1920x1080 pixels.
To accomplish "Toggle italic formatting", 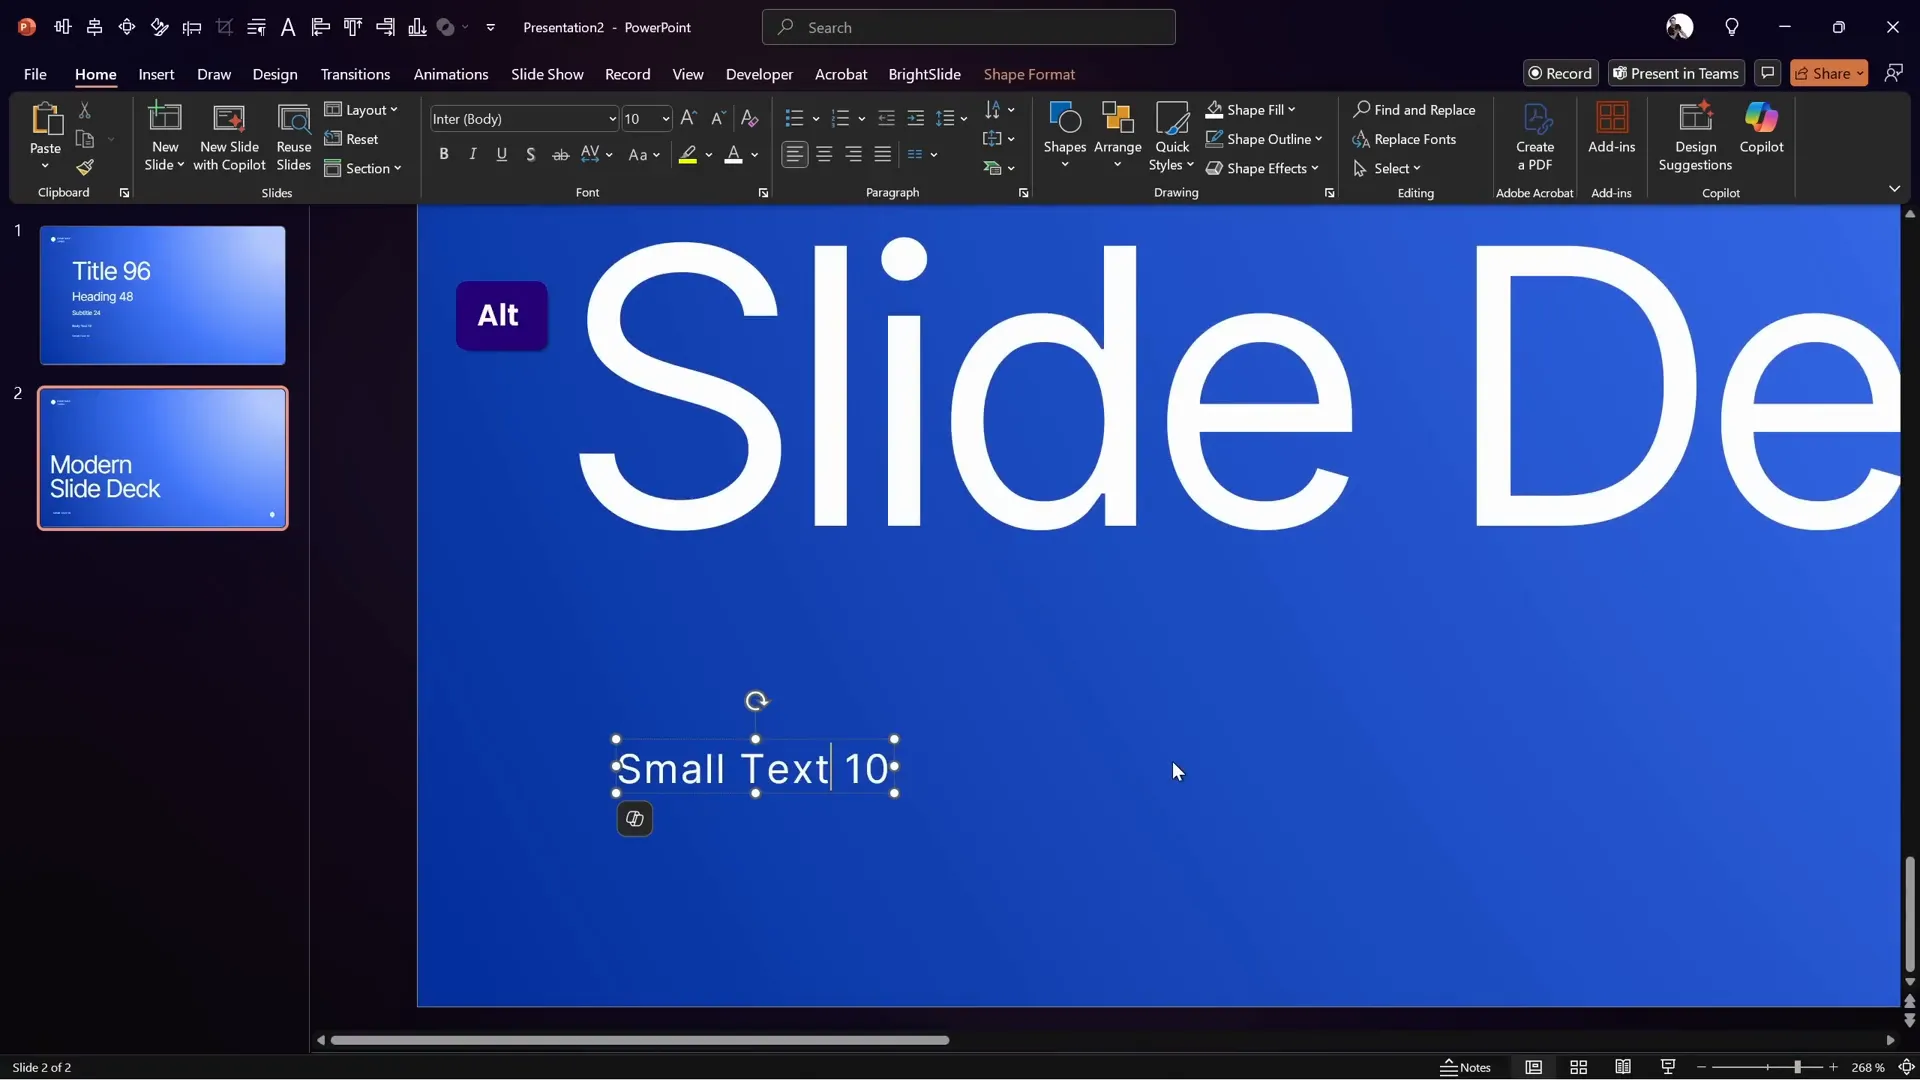I will [472, 154].
